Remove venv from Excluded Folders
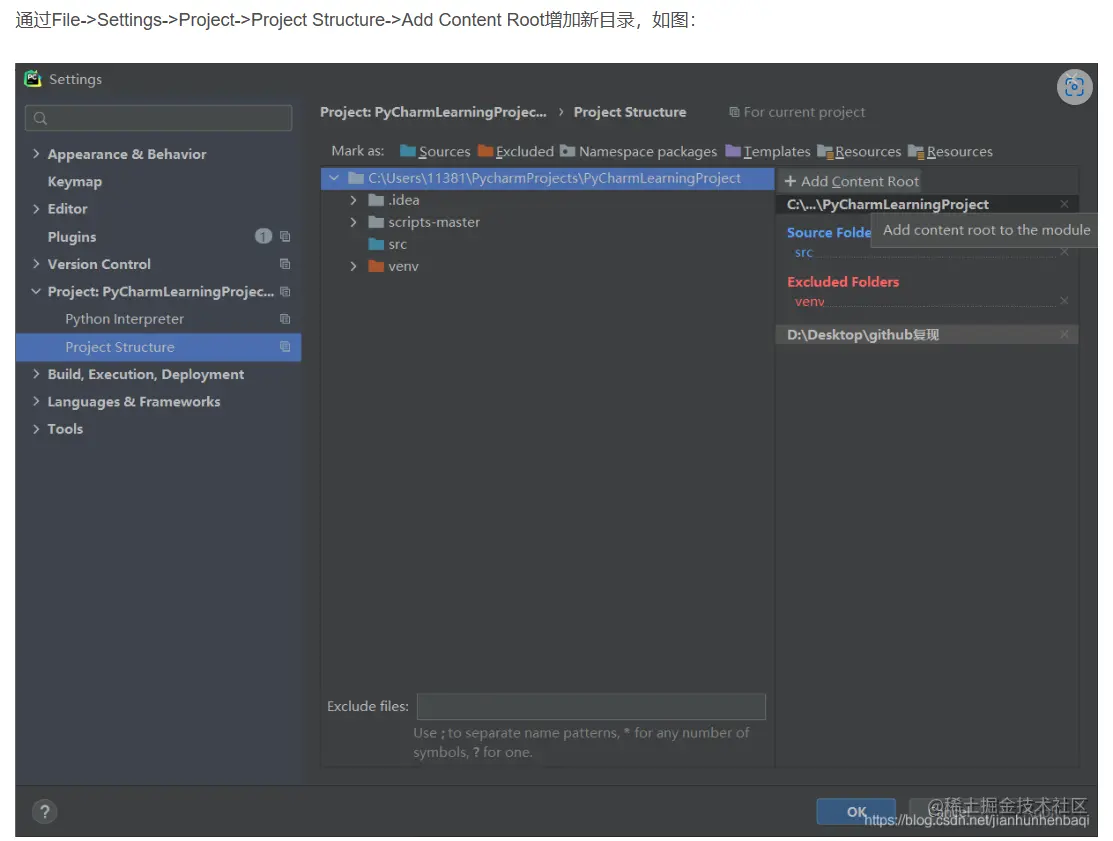The image size is (1113, 841). point(1064,301)
